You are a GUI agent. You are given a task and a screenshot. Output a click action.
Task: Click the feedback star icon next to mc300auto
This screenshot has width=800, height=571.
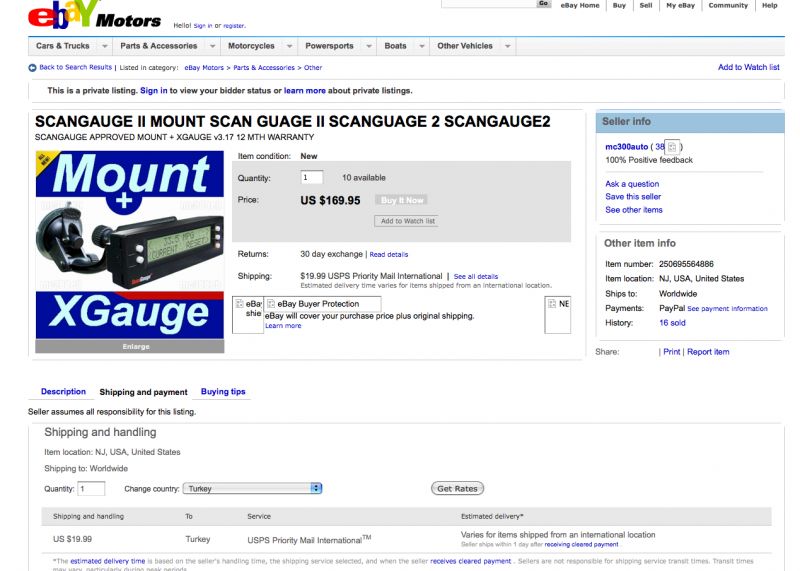pyautogui.click(x=673, y=147)
